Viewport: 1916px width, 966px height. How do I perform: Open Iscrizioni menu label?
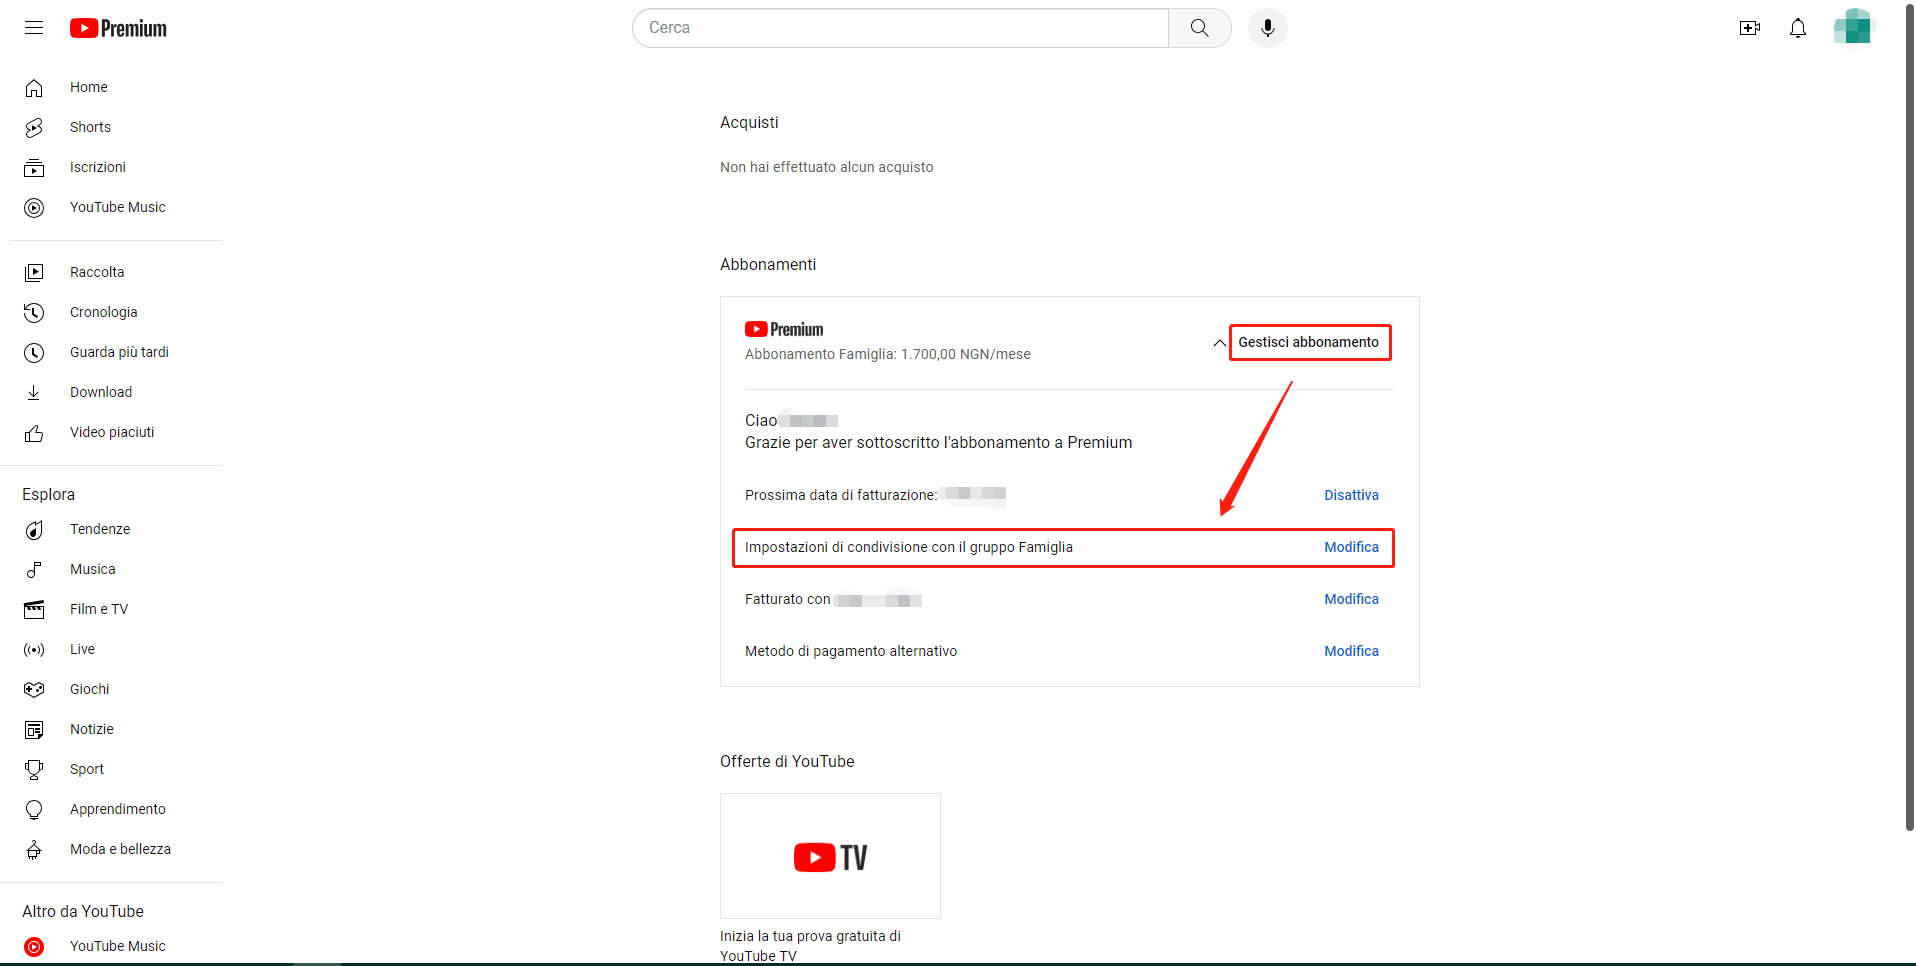coord(98,167)
